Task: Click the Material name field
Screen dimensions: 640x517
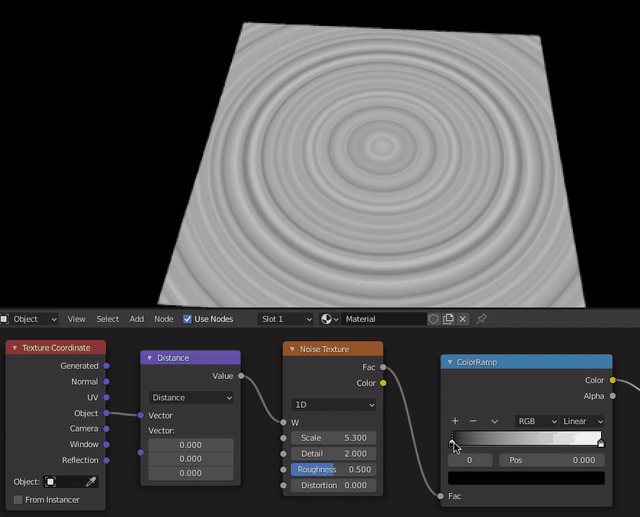Action: tap(384, 319)
